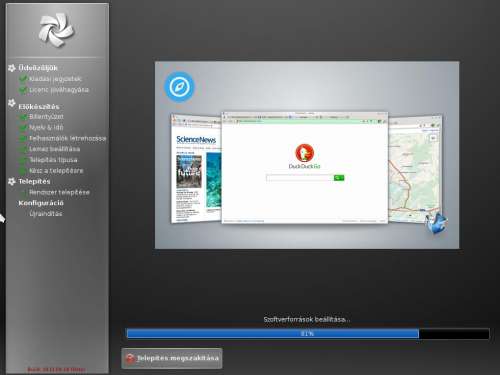Click the gear icon beside Előkészítés
The width and height of the screenshot is (500, 375).
(x=12, y=103)
